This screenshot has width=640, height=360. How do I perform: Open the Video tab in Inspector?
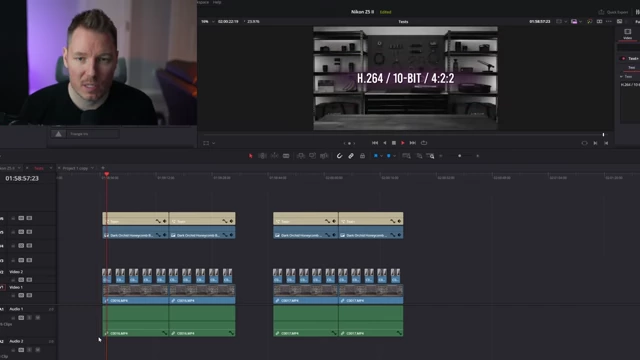(627, 34)
